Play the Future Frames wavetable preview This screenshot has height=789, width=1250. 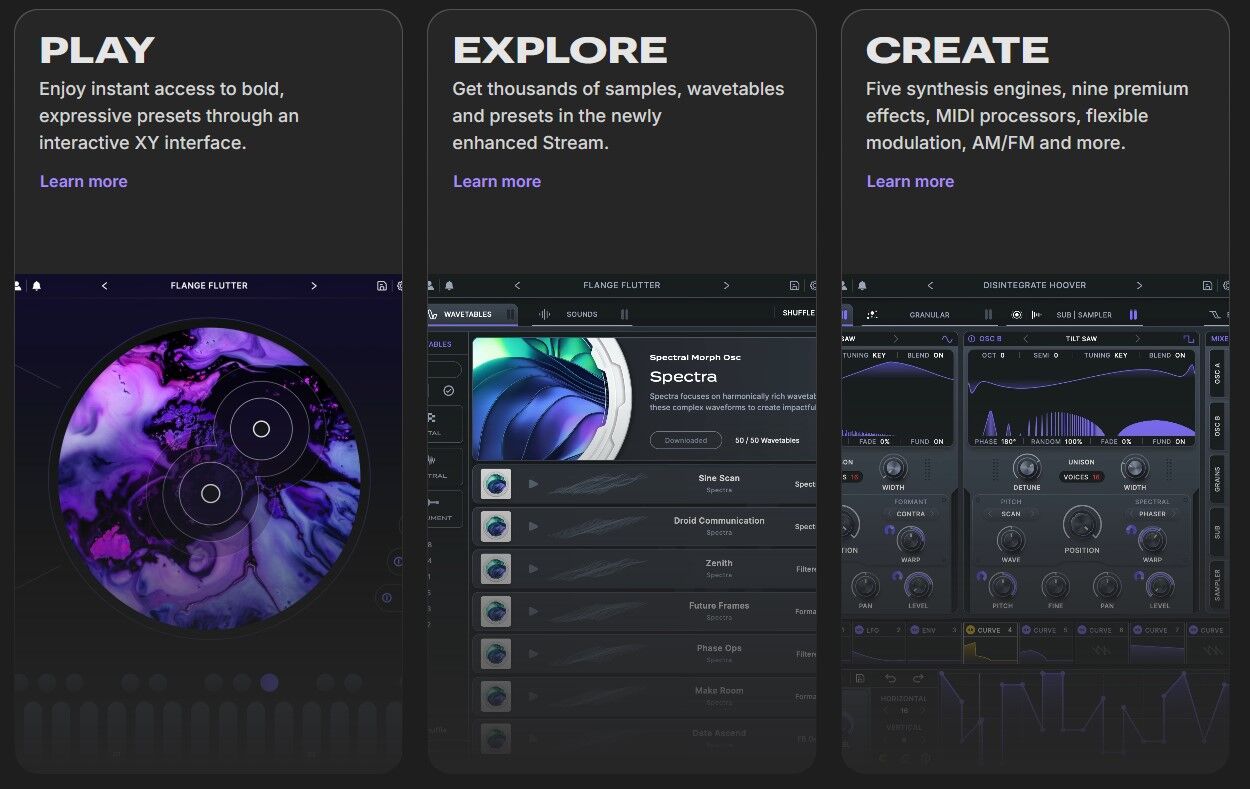coord(533,611)
